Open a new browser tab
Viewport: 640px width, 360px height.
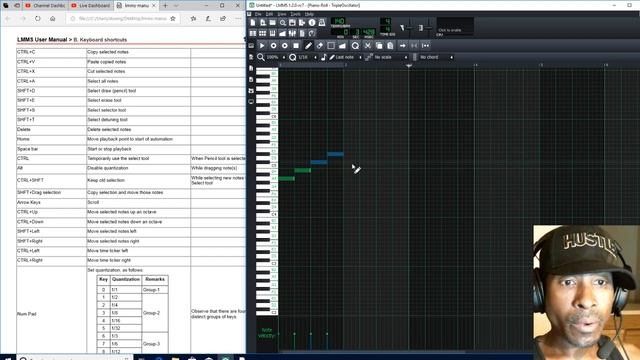coord(165,6)
